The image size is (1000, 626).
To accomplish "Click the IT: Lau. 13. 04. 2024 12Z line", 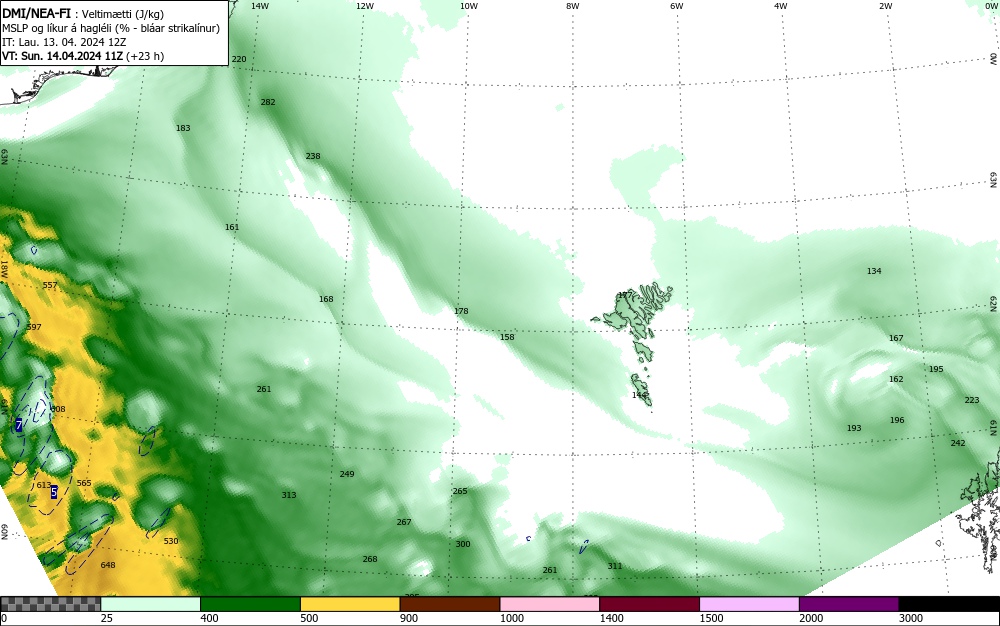I will click(64, 42).
